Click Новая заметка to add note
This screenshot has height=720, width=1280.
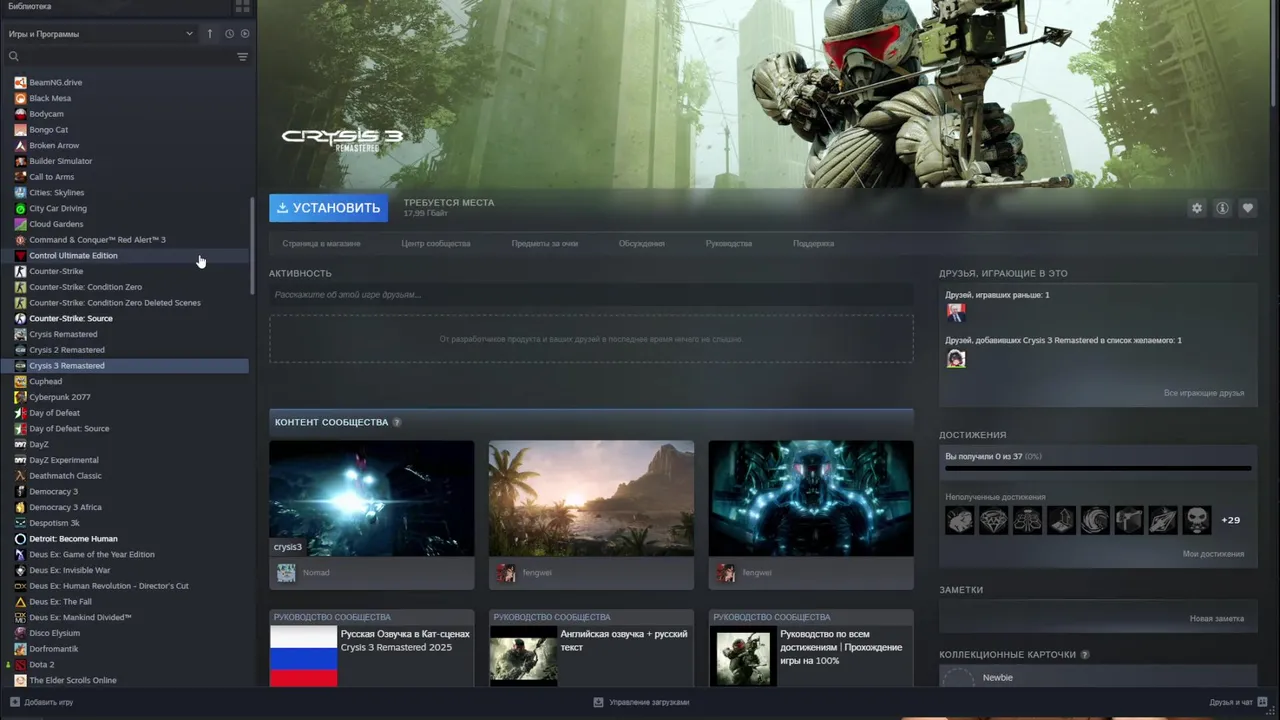point(1217,619)
